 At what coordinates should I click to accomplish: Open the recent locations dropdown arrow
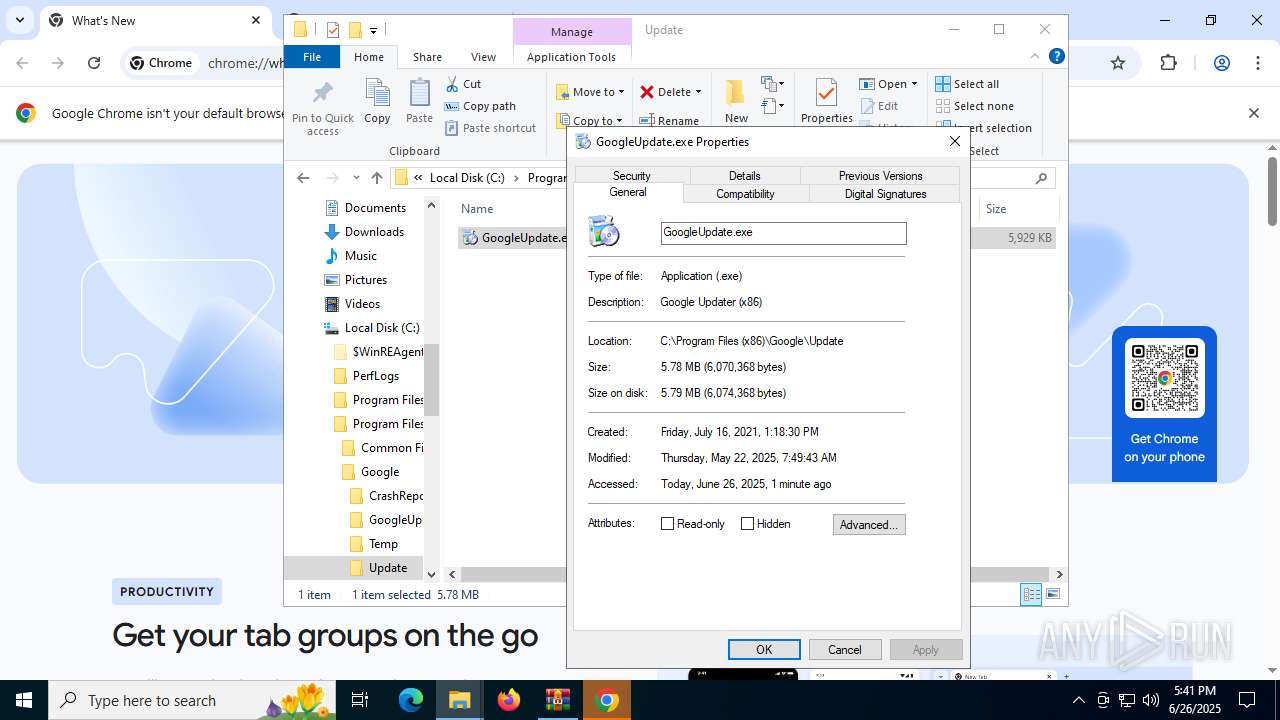[x=354, y=178]
